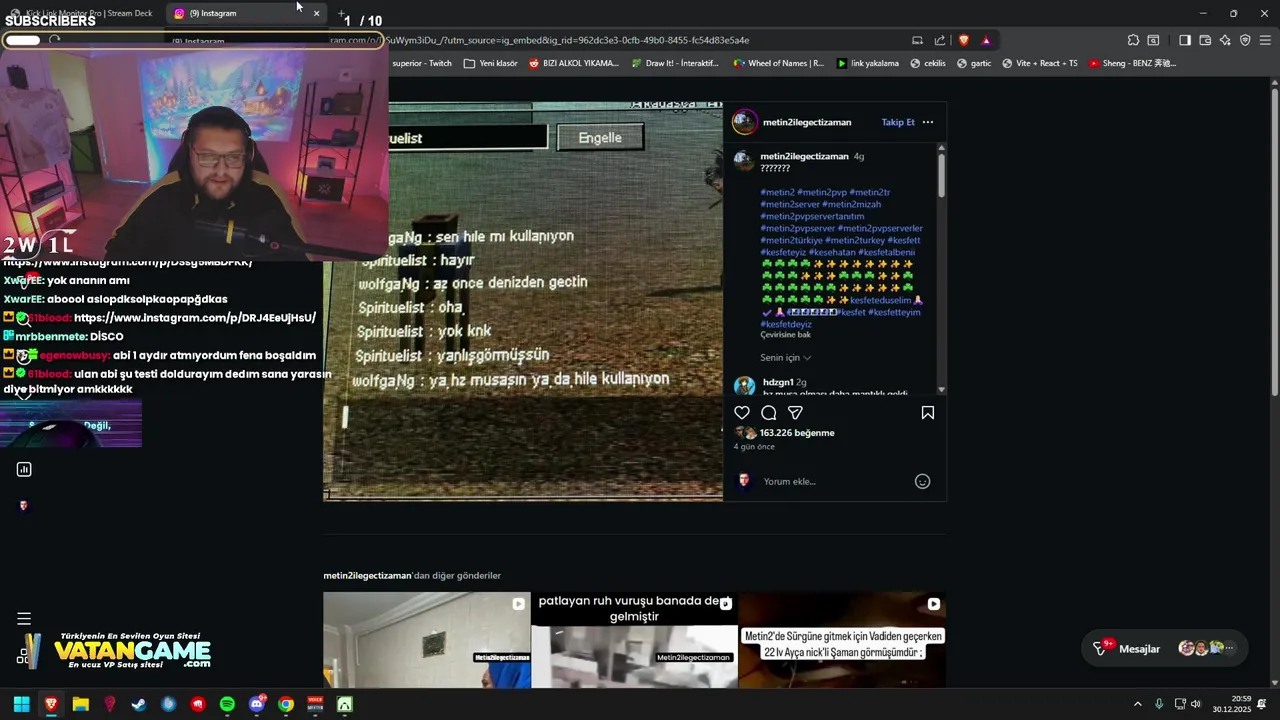
Task: Open browser extensions puzzle icon
Action: [x=1133, y=40]
